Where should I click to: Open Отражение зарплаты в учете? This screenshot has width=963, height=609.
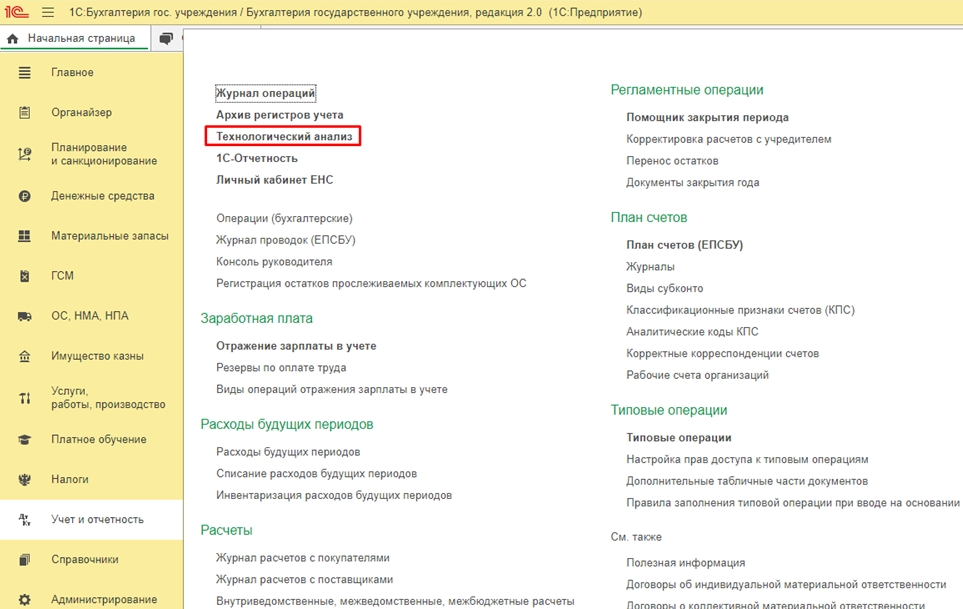point(296,346)
